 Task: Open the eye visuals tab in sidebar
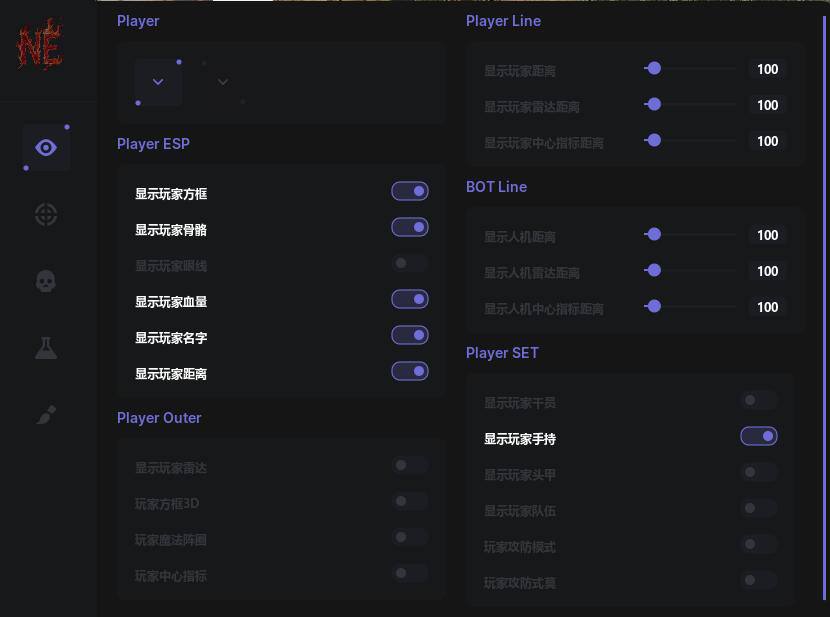coord(46,148)
